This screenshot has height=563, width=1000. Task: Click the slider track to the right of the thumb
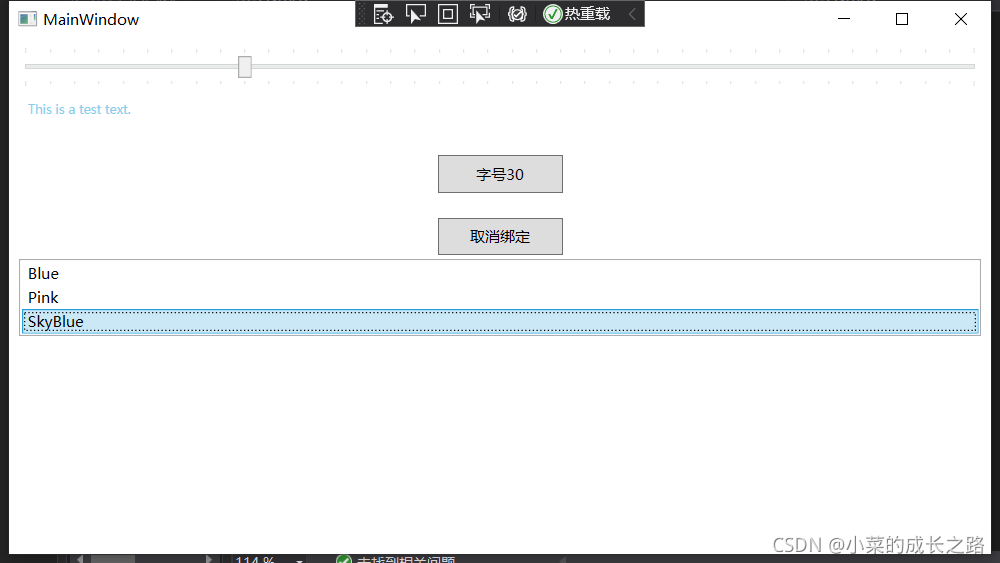click(x=612, y=66)
